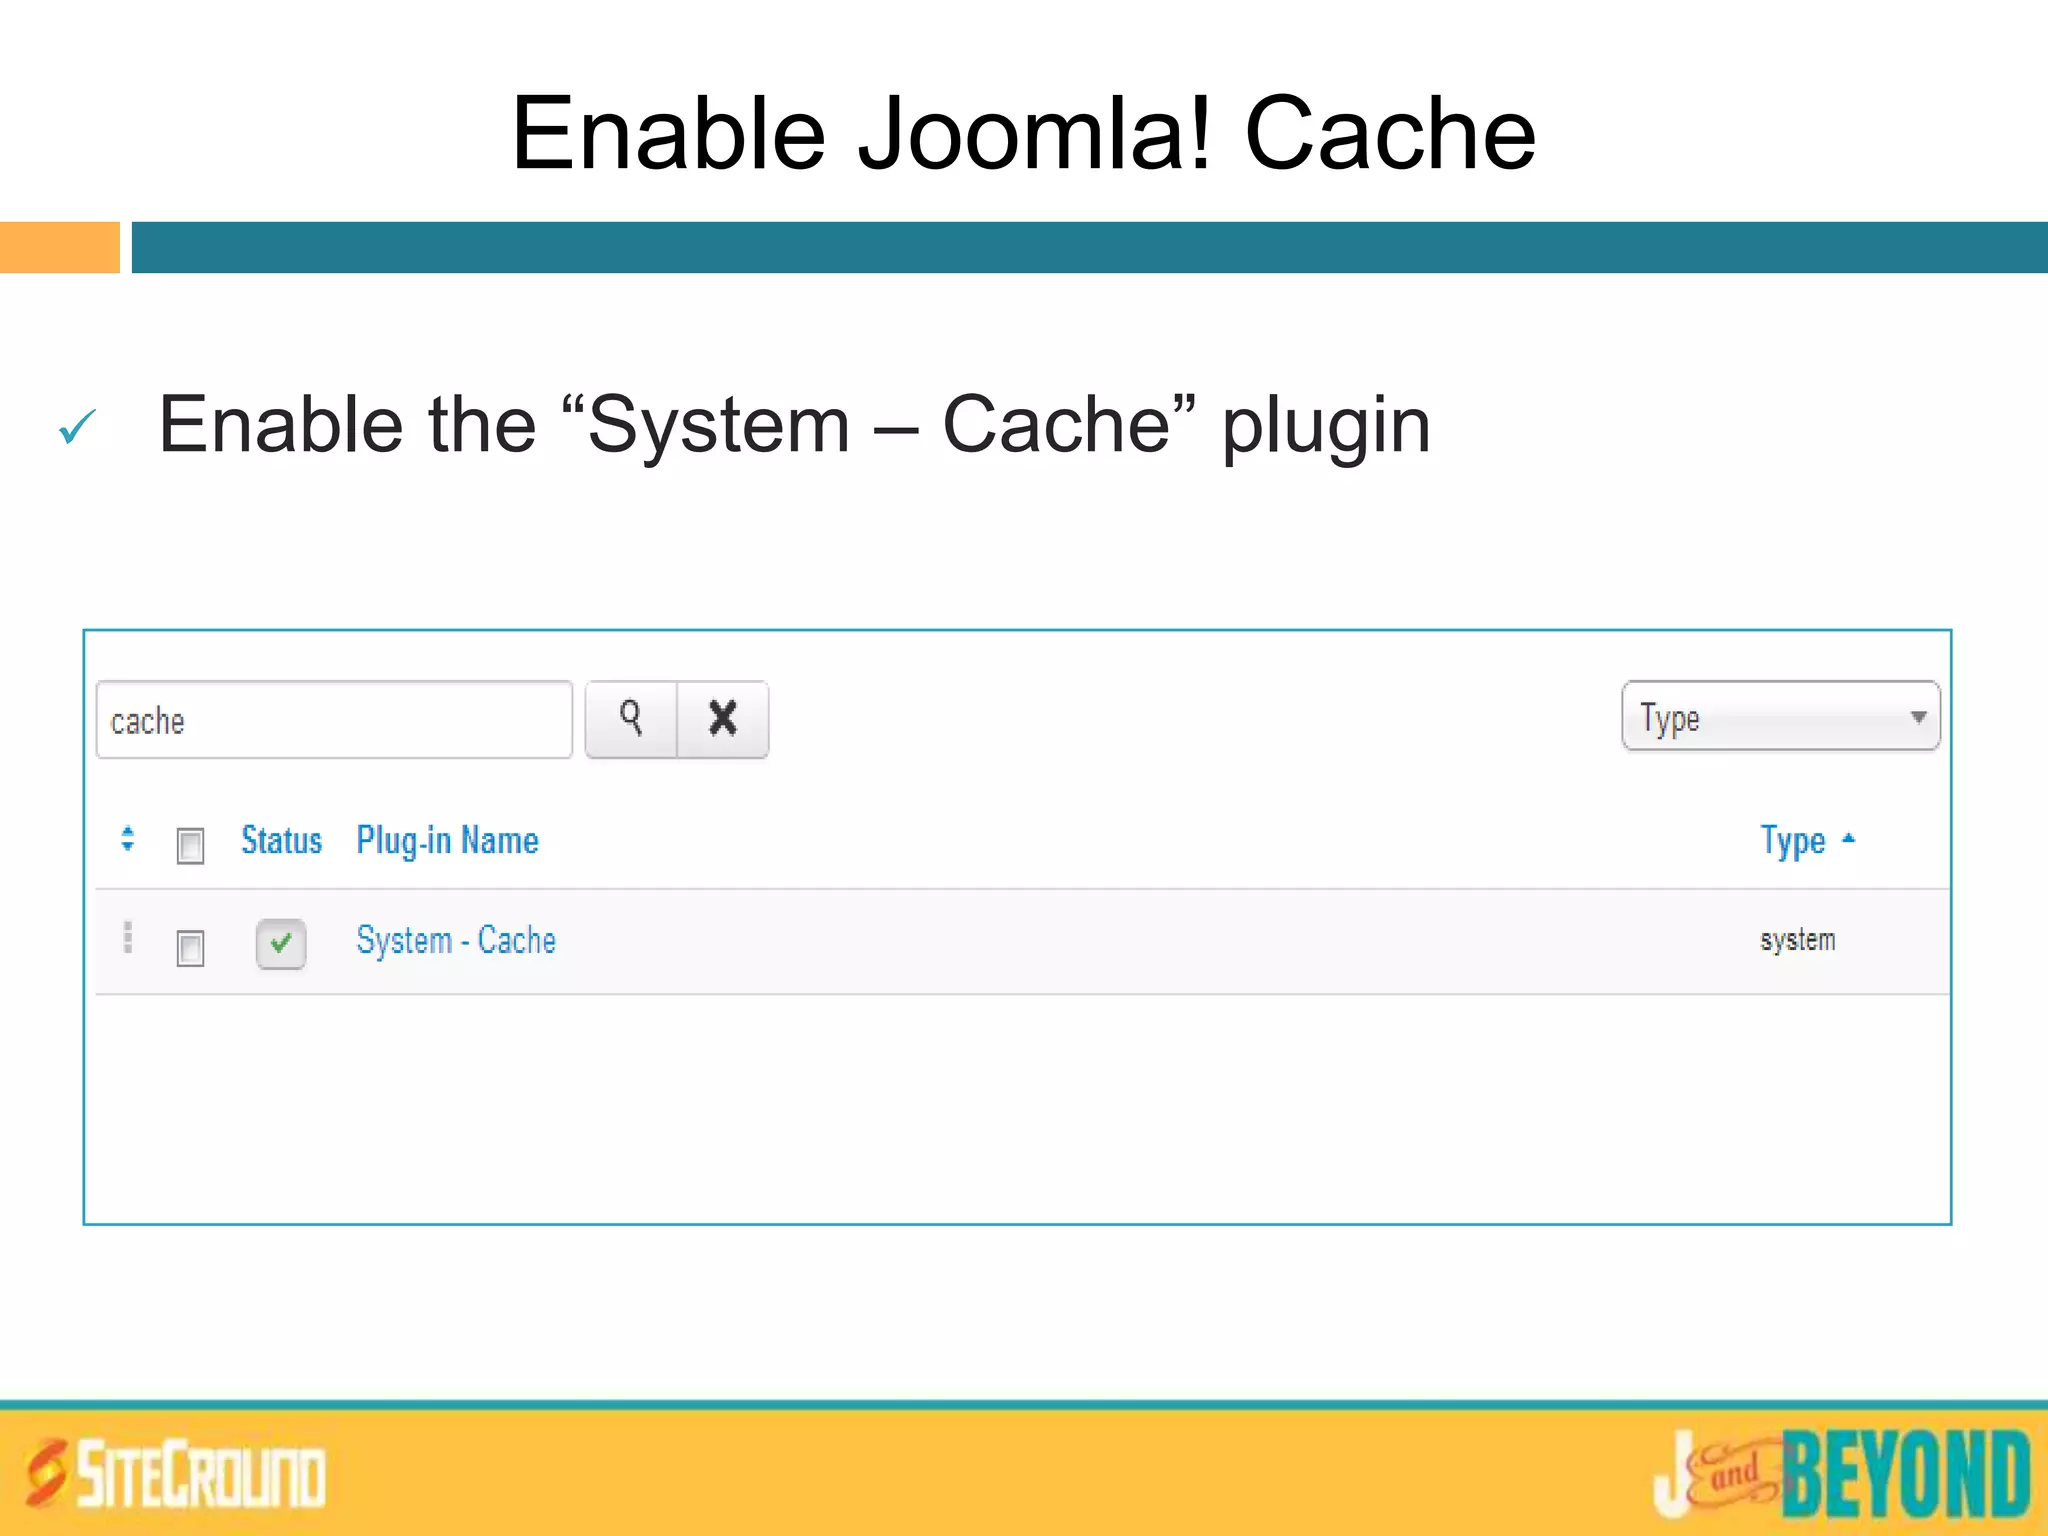Click the search magnifier button
The image size is (2048, 1536).
pos(631,720)
